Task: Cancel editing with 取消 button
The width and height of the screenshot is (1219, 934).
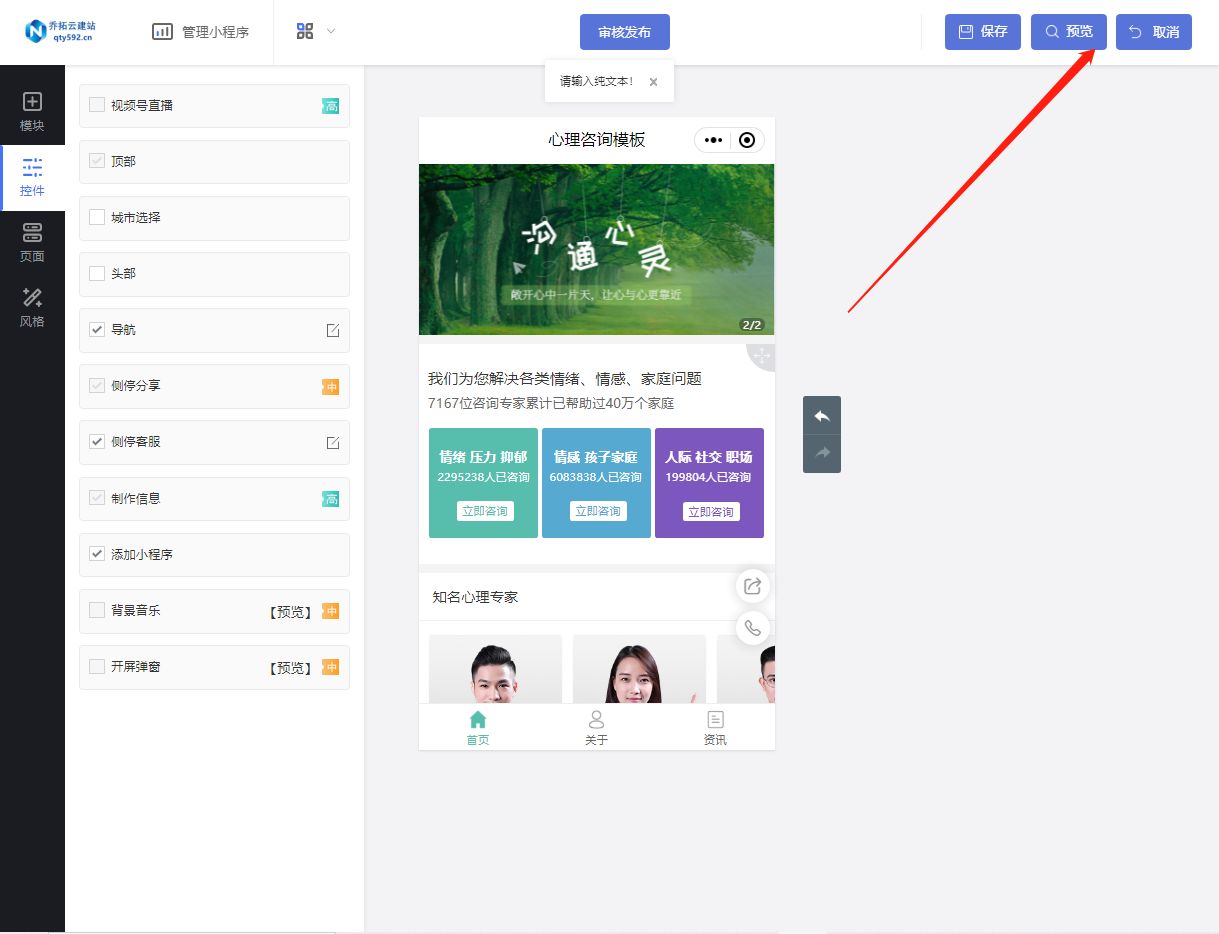Action: point(1153,32)
